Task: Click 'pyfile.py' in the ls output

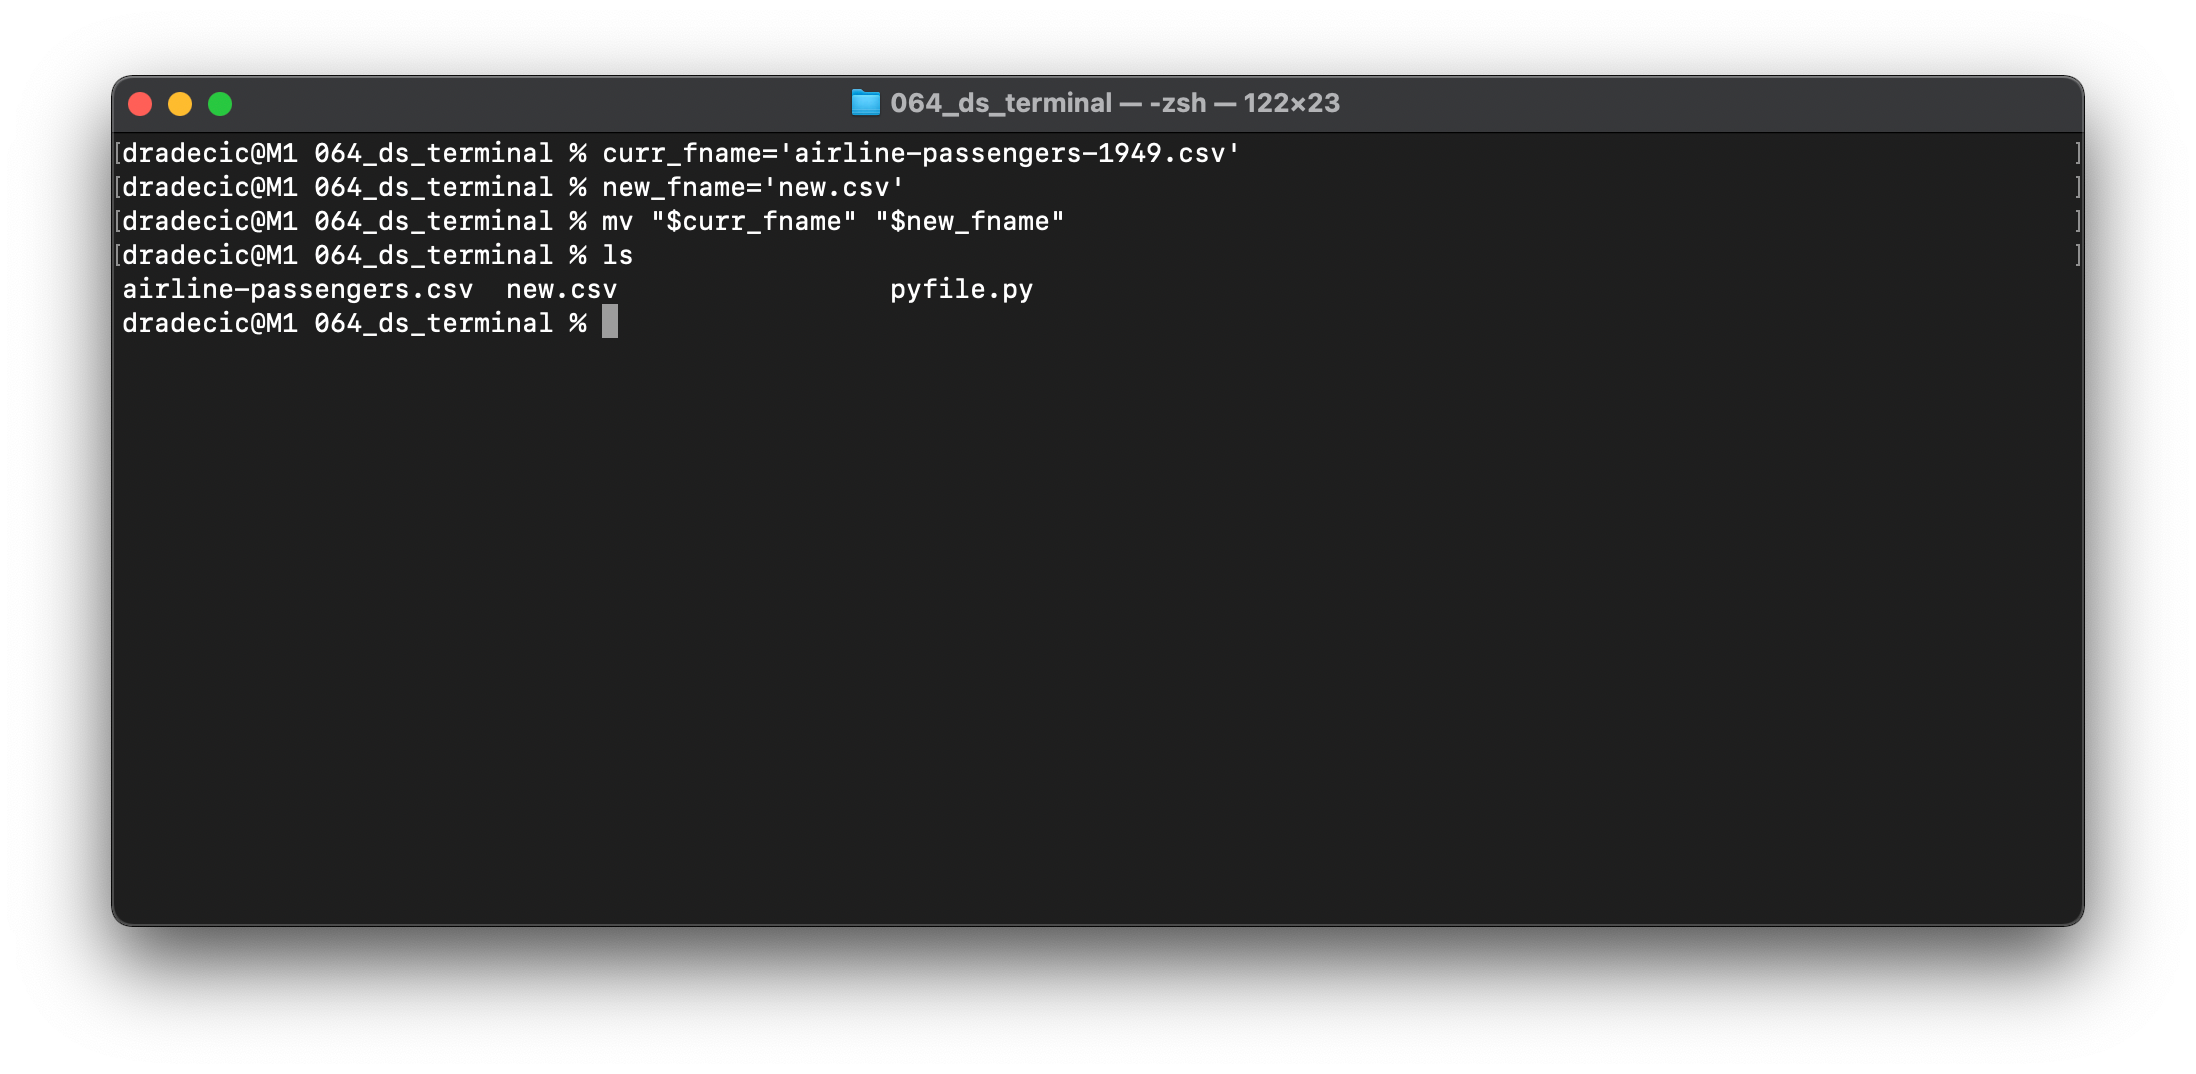Action: (961, 289)
